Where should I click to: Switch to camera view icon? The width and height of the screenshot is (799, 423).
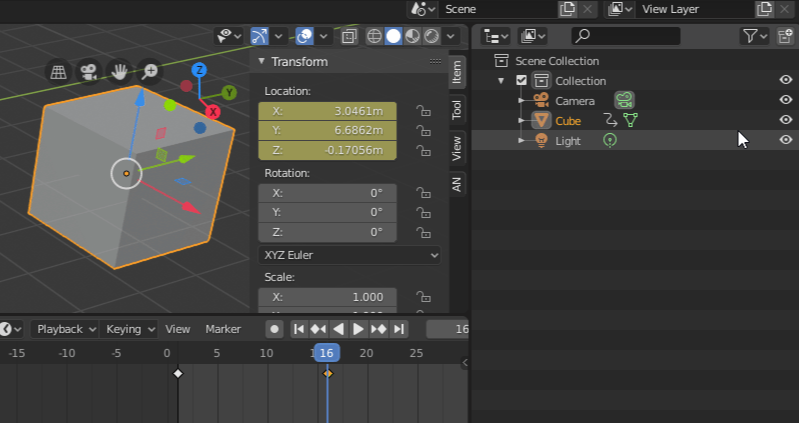point(89,72)
